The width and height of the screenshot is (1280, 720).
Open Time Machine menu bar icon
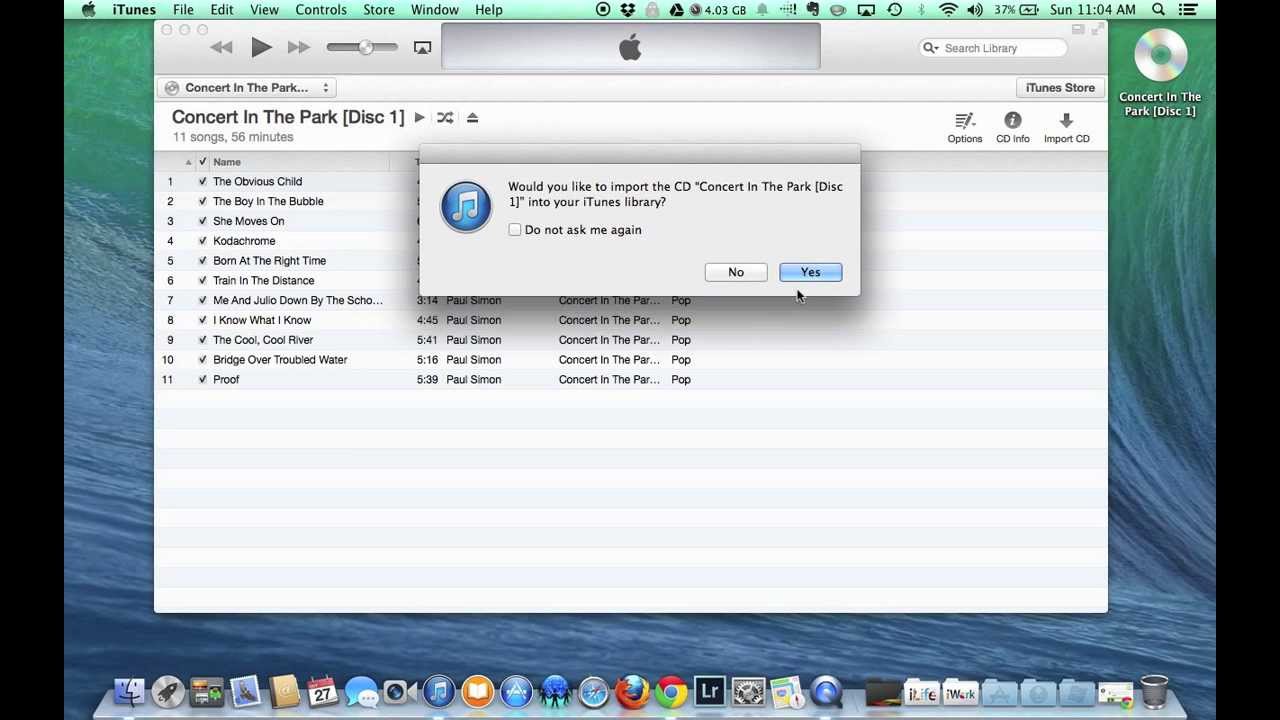[894, 10]
